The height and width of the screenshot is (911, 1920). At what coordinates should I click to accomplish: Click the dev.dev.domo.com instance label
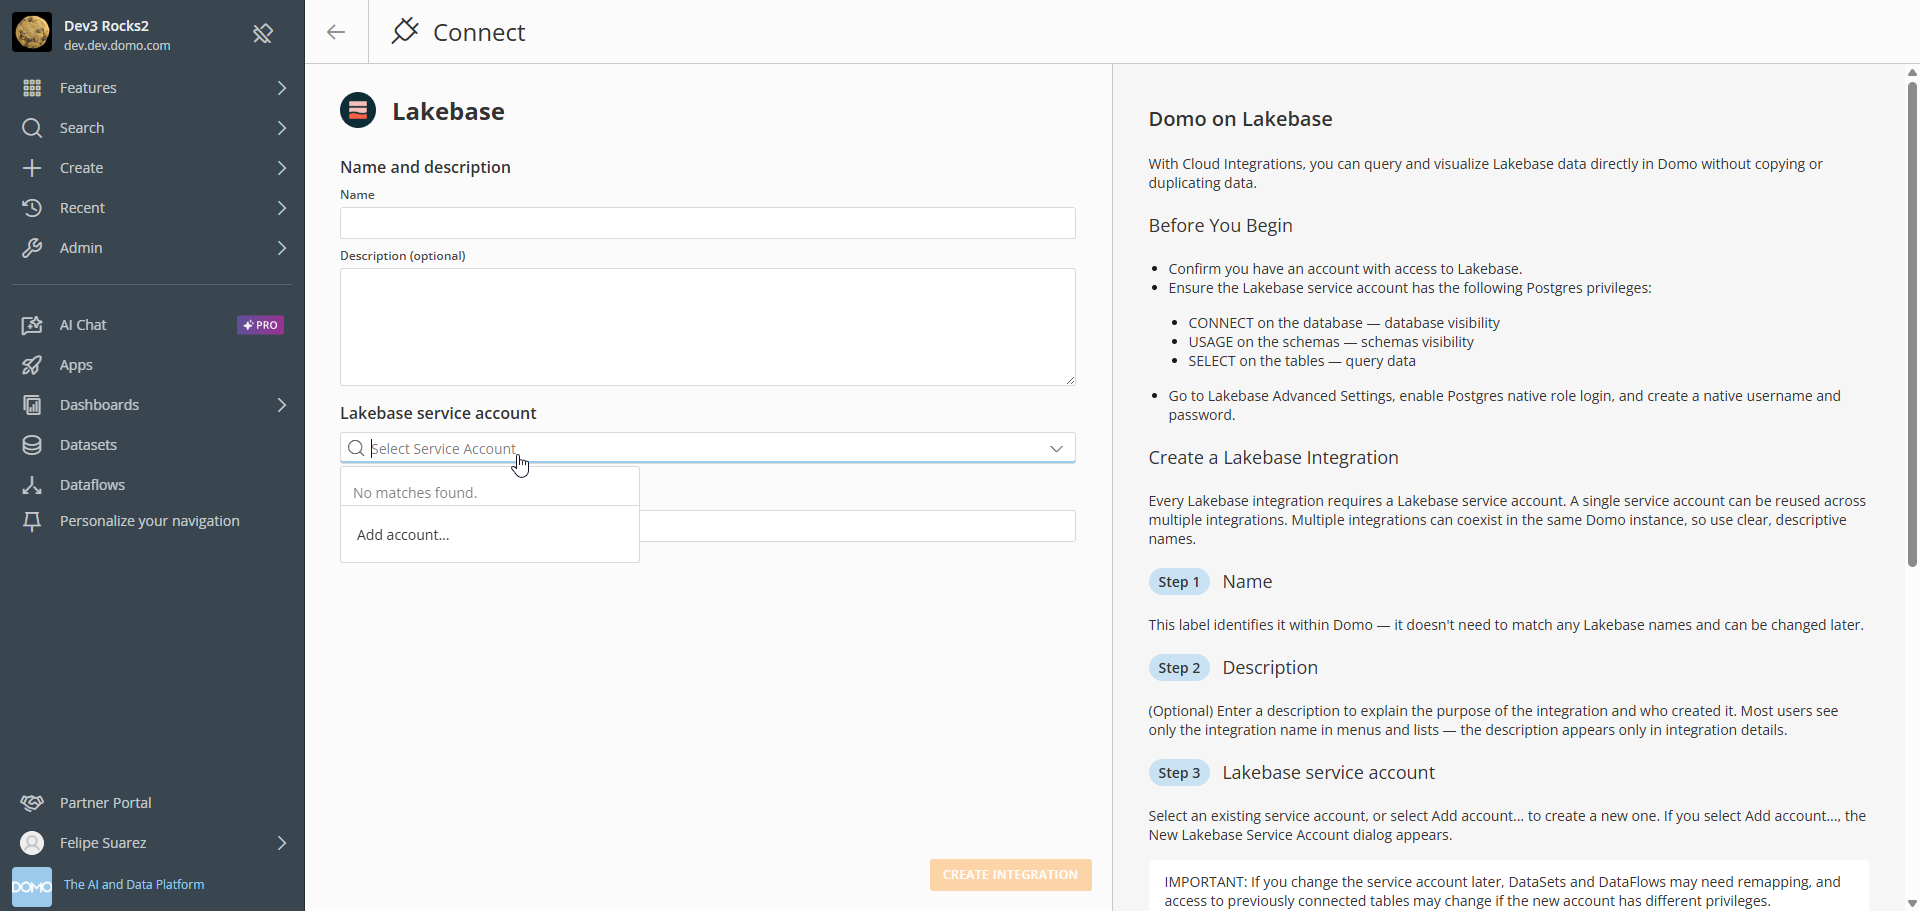pyautogui.click(x=117, y=46)
